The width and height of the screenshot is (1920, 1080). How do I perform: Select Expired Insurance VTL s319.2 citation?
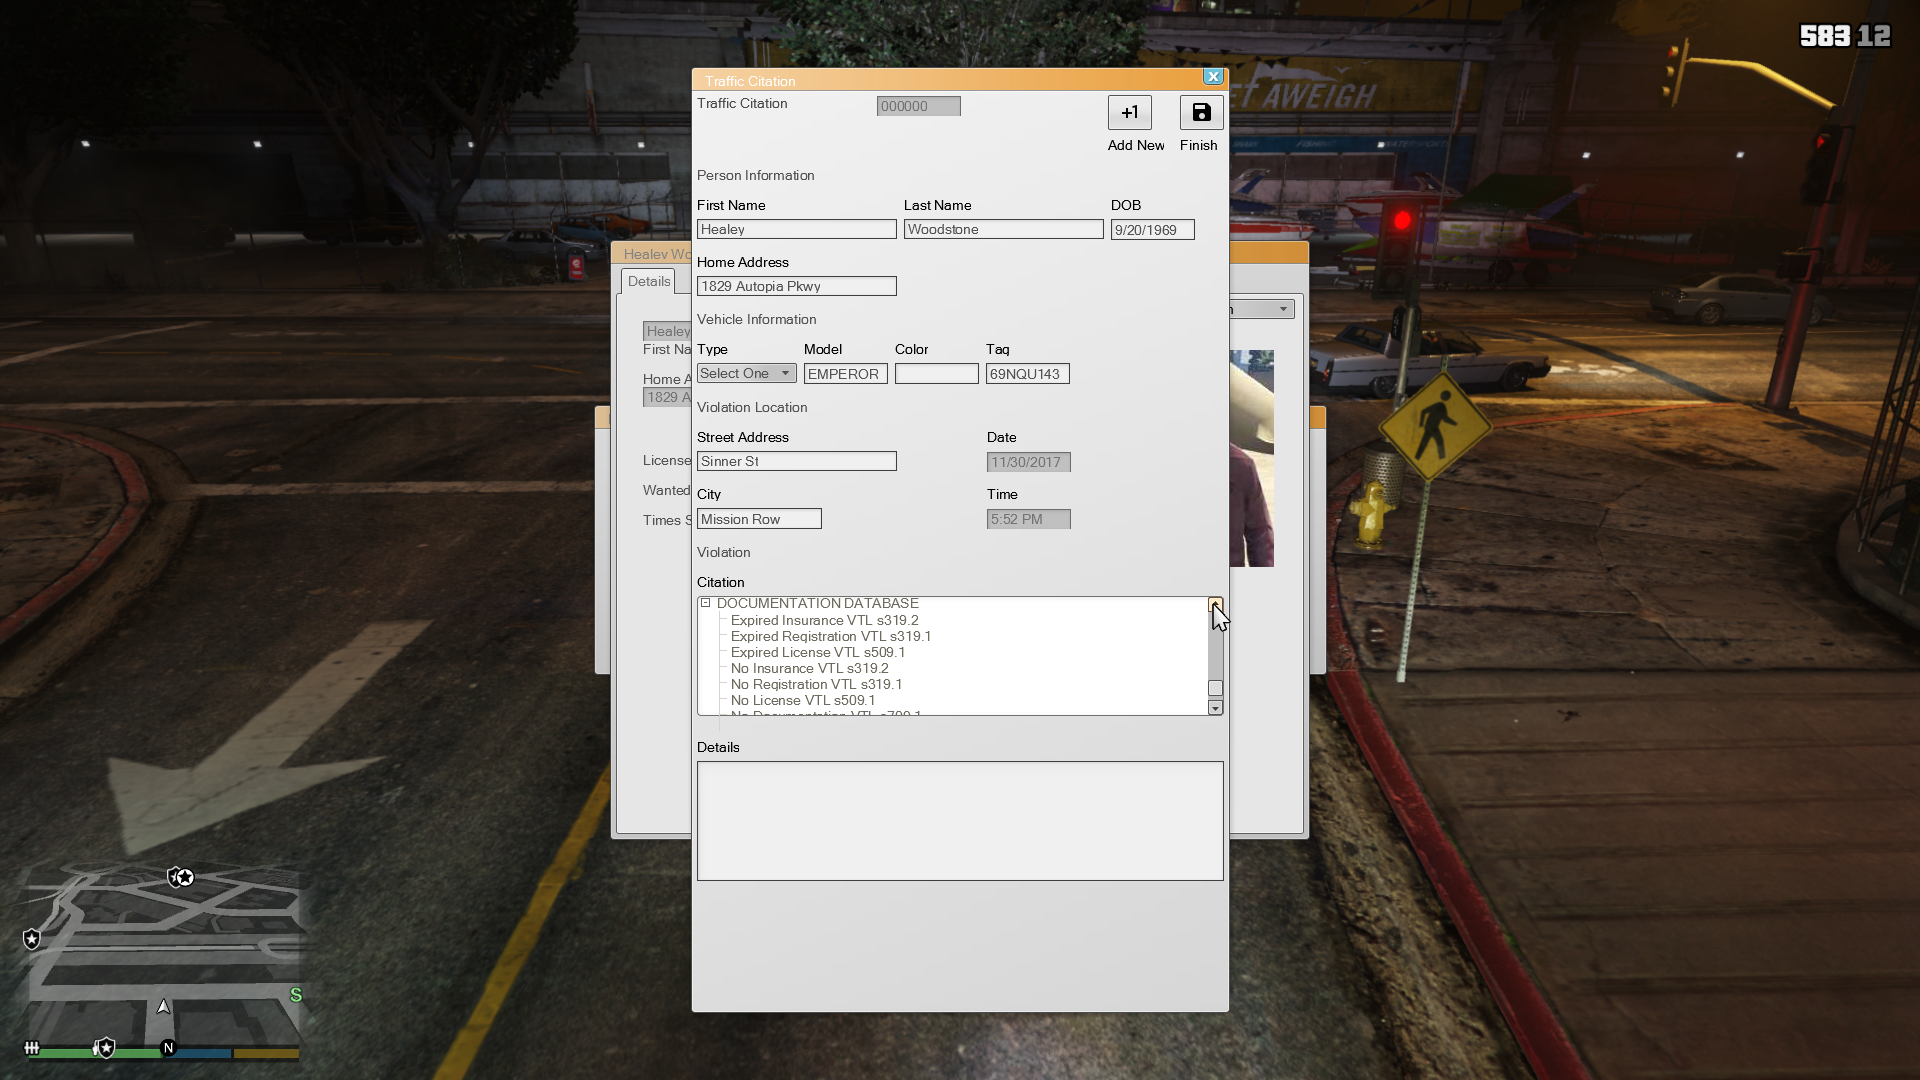pos(824,620)
